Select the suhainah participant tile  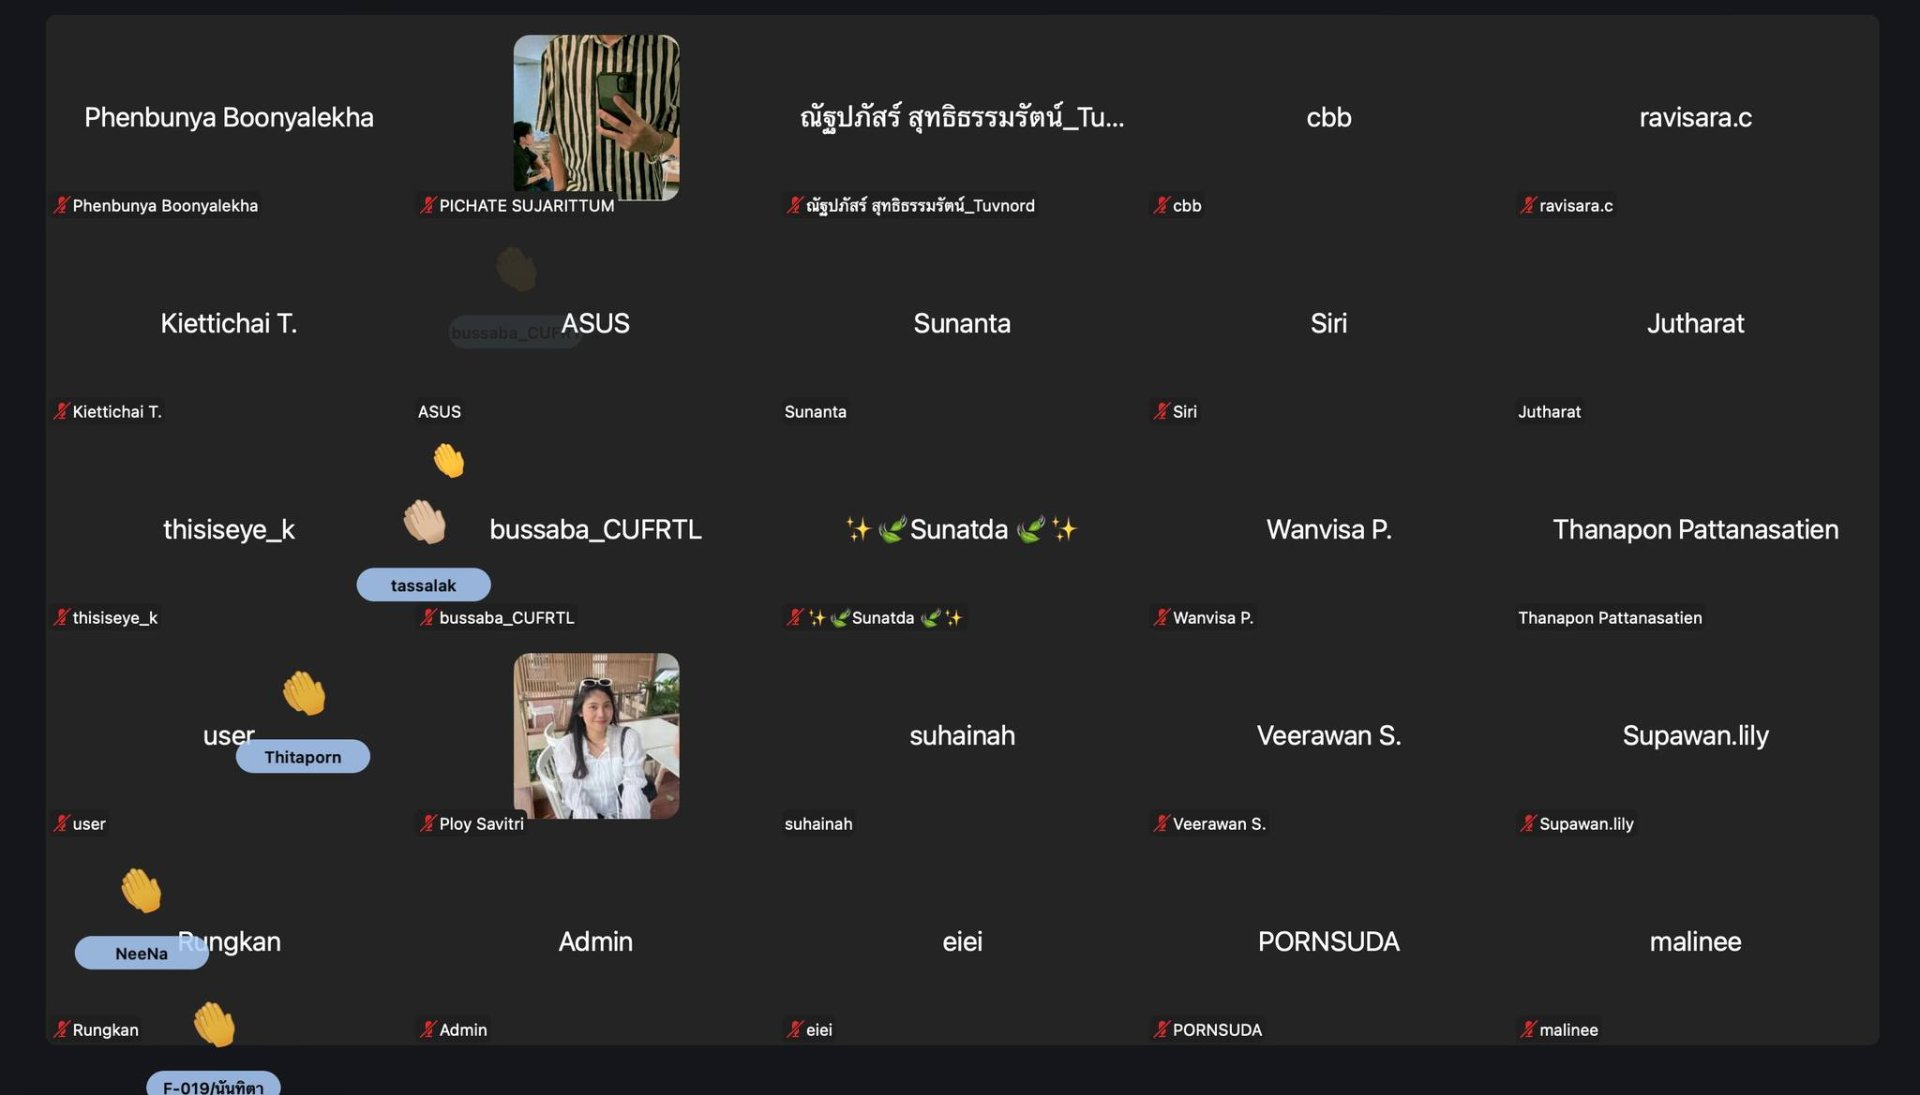[962, 736]
